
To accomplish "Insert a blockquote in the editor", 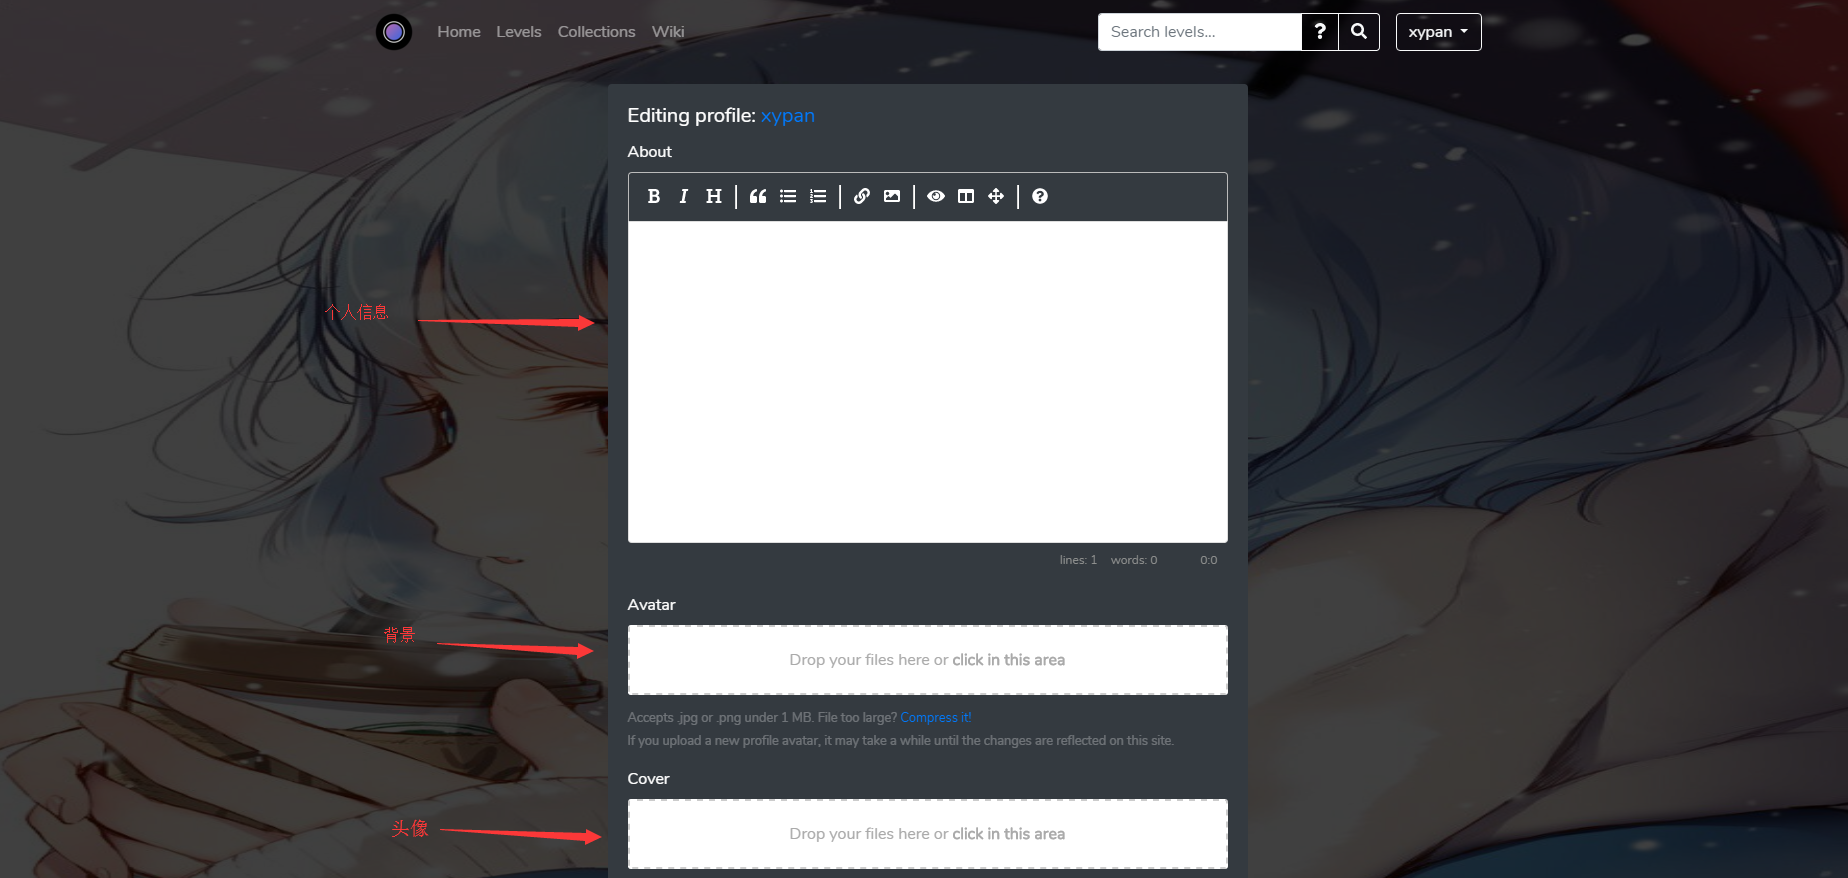I will pos(758,196).
